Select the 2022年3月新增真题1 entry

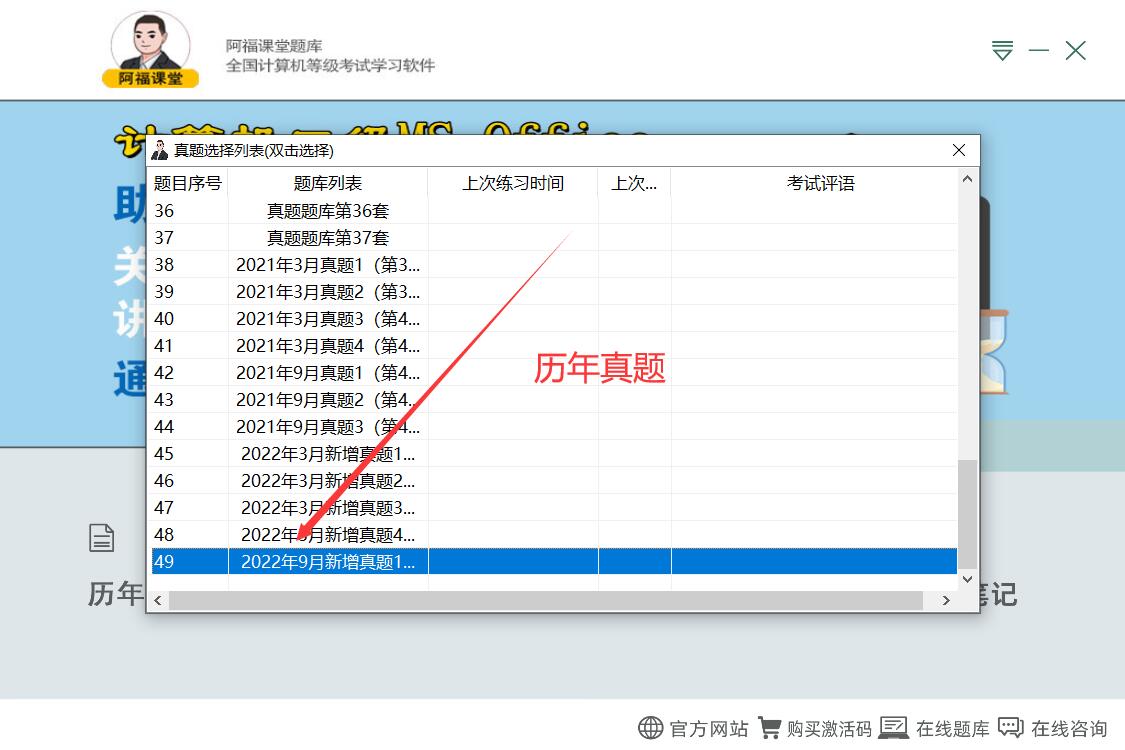pos(327,453)
